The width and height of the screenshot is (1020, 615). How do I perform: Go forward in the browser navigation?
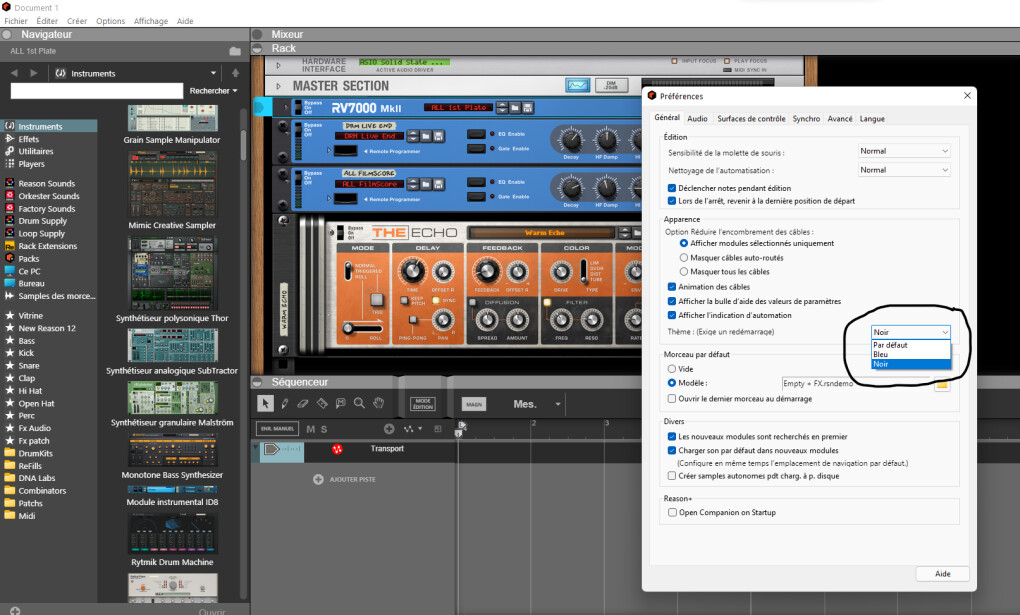[x=34, y=73]
